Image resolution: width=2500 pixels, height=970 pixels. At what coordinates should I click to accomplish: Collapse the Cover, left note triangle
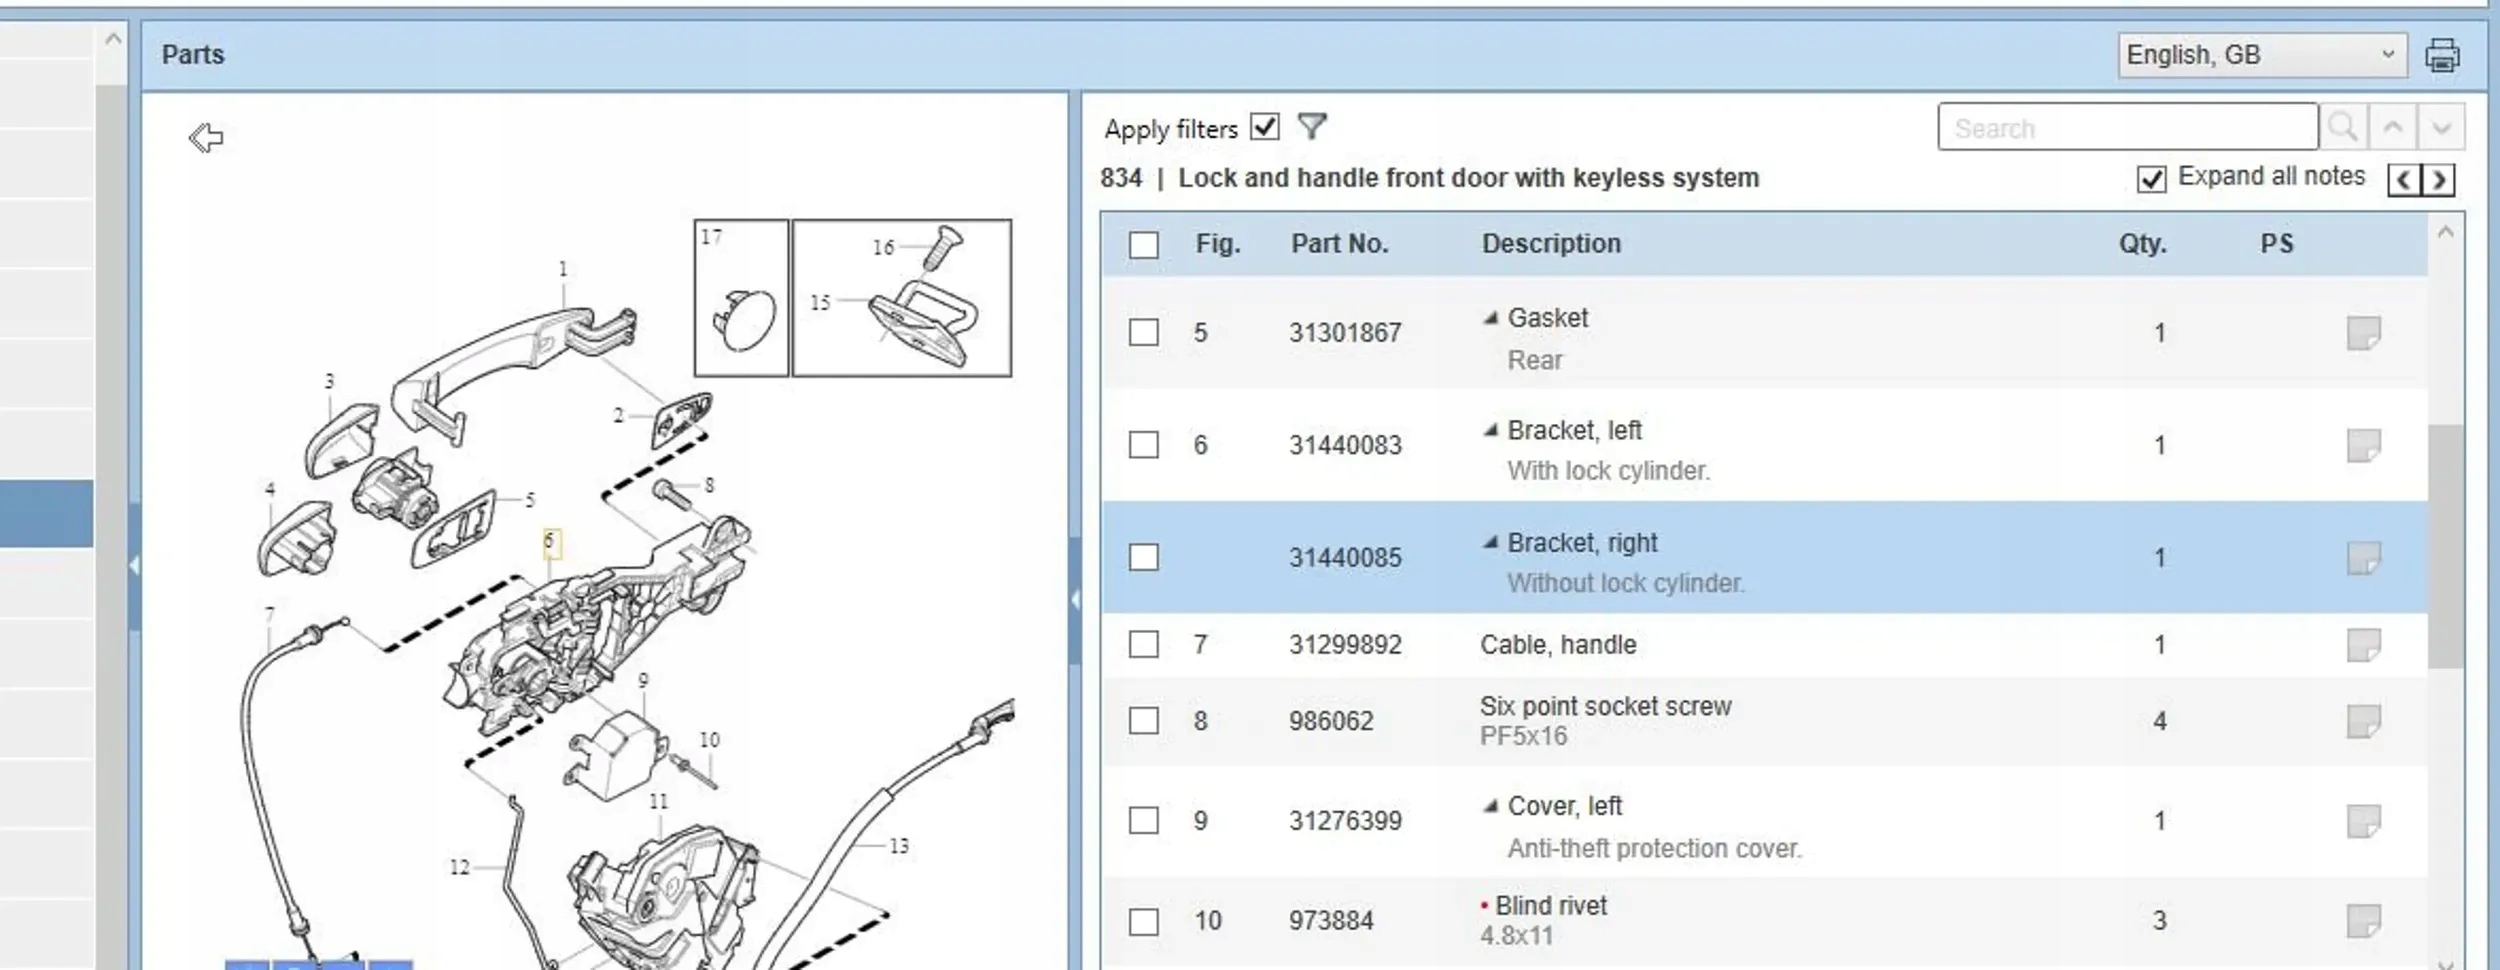click(x=1490, y=805)
